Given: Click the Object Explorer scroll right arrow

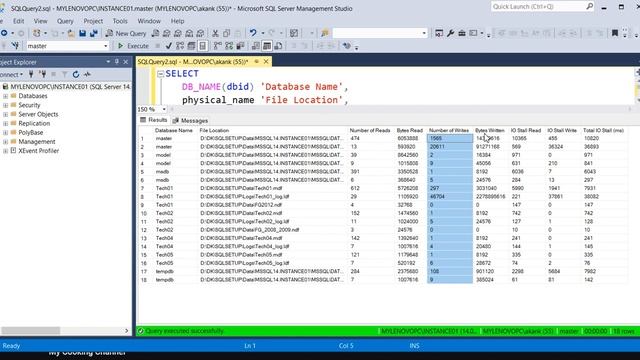Looking at the screenshot, I should tap(127, 331).
